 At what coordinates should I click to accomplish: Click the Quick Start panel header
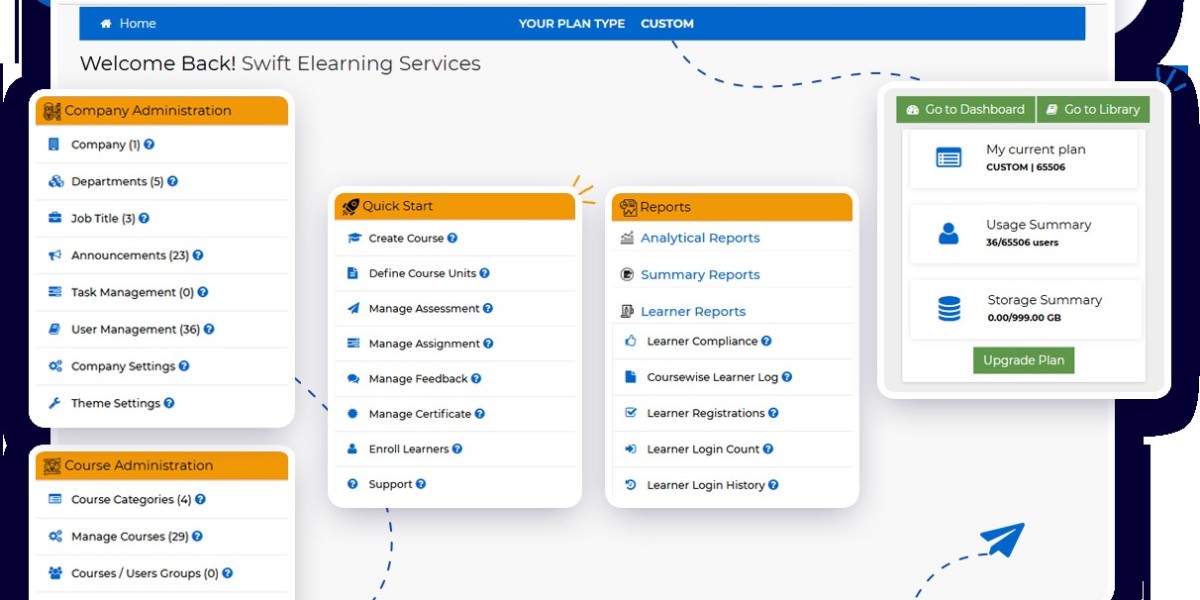(x=455, y=206)
